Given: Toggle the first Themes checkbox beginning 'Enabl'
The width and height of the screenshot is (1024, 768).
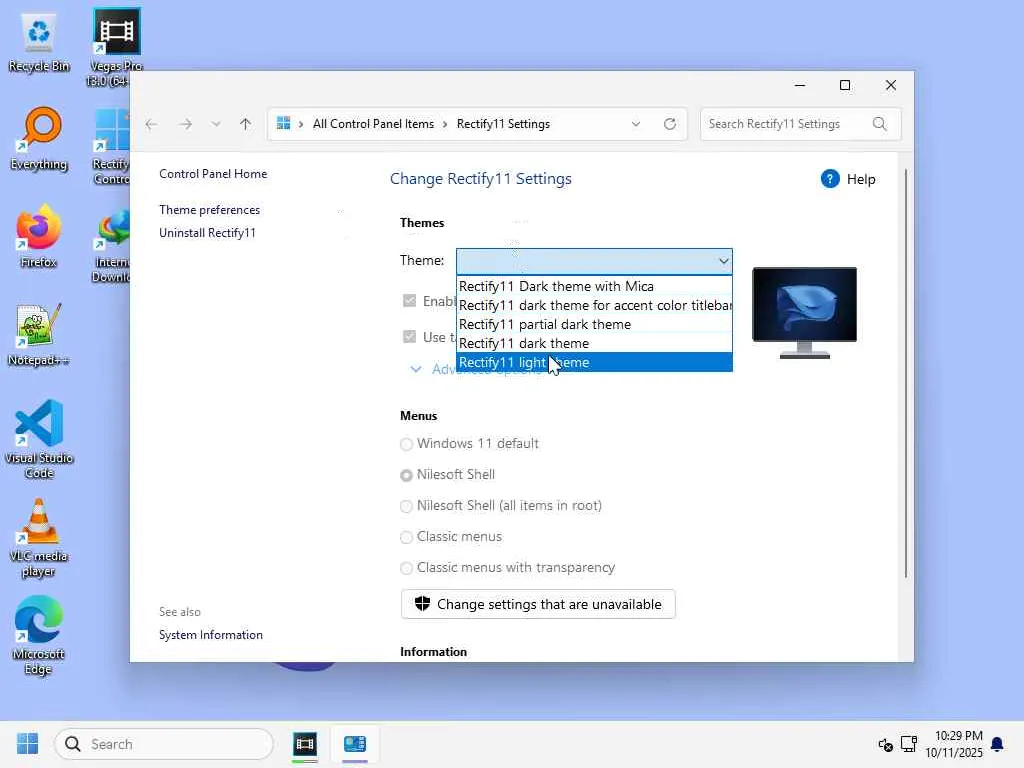Looking at the screenshot, I should (x=409, y=300).
